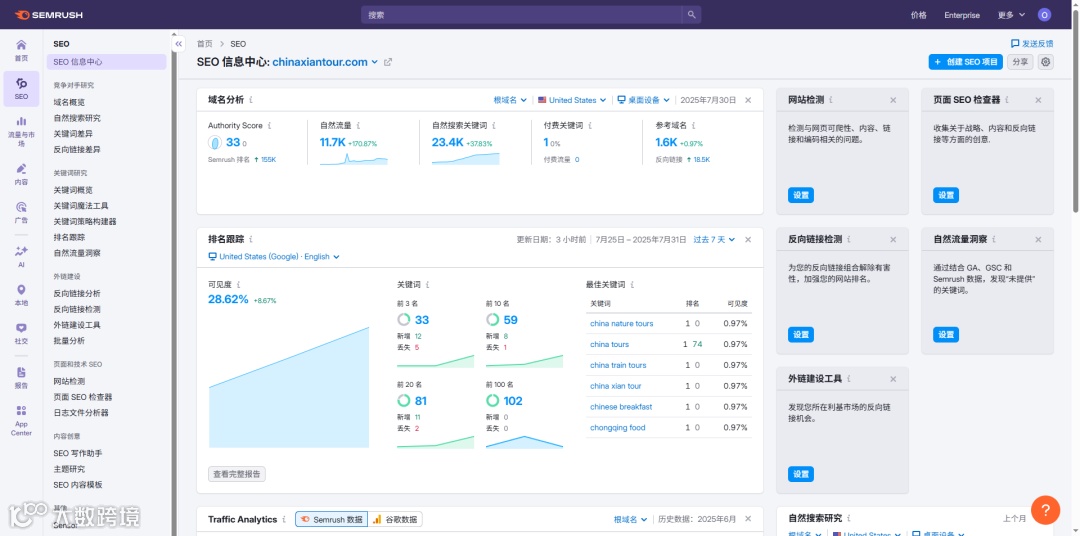
Task: Close the 域名分析 widget
Action: 748,100
